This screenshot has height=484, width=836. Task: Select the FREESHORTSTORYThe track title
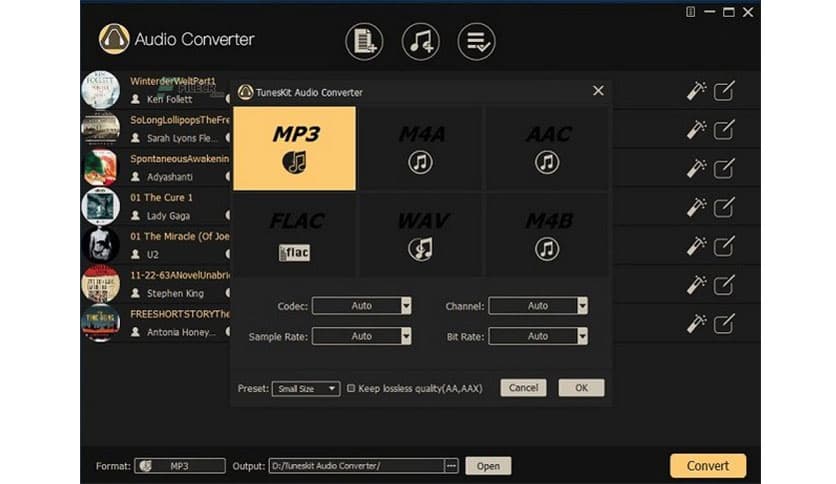point(180,314)
